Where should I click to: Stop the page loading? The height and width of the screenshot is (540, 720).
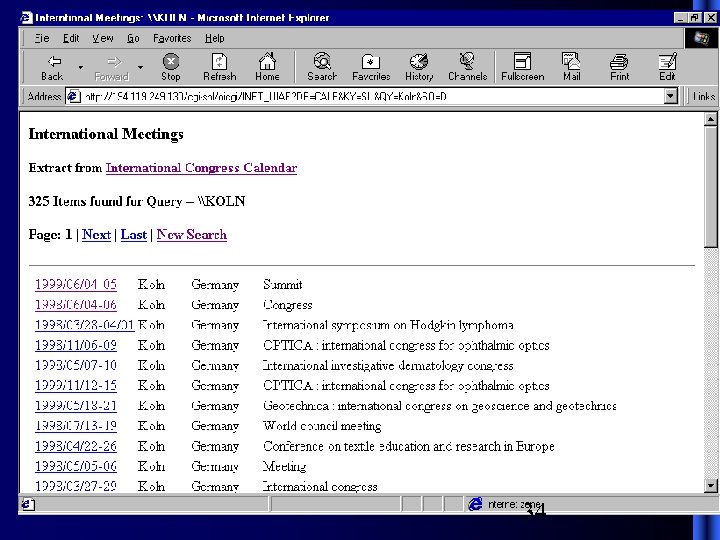point(171,67)
